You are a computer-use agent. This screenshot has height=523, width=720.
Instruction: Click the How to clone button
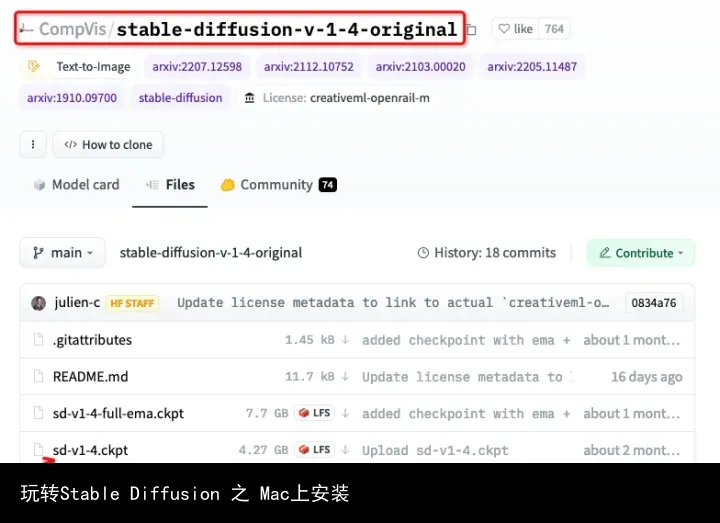[108, 145]
